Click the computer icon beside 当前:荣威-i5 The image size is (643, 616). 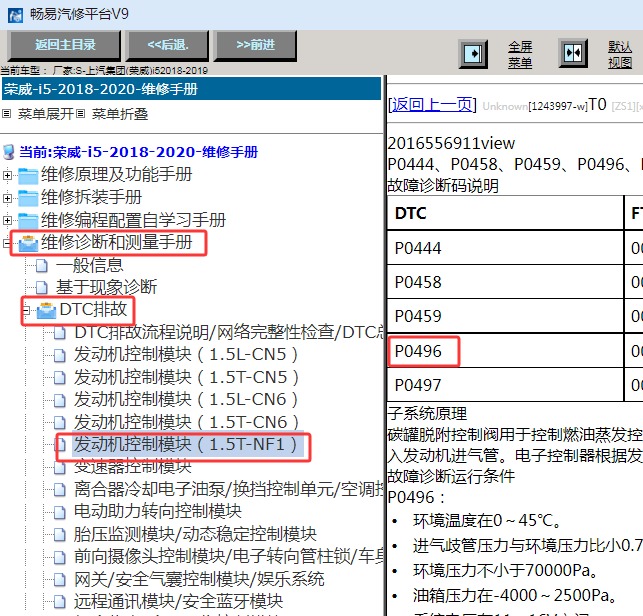(x=9, y=152)
